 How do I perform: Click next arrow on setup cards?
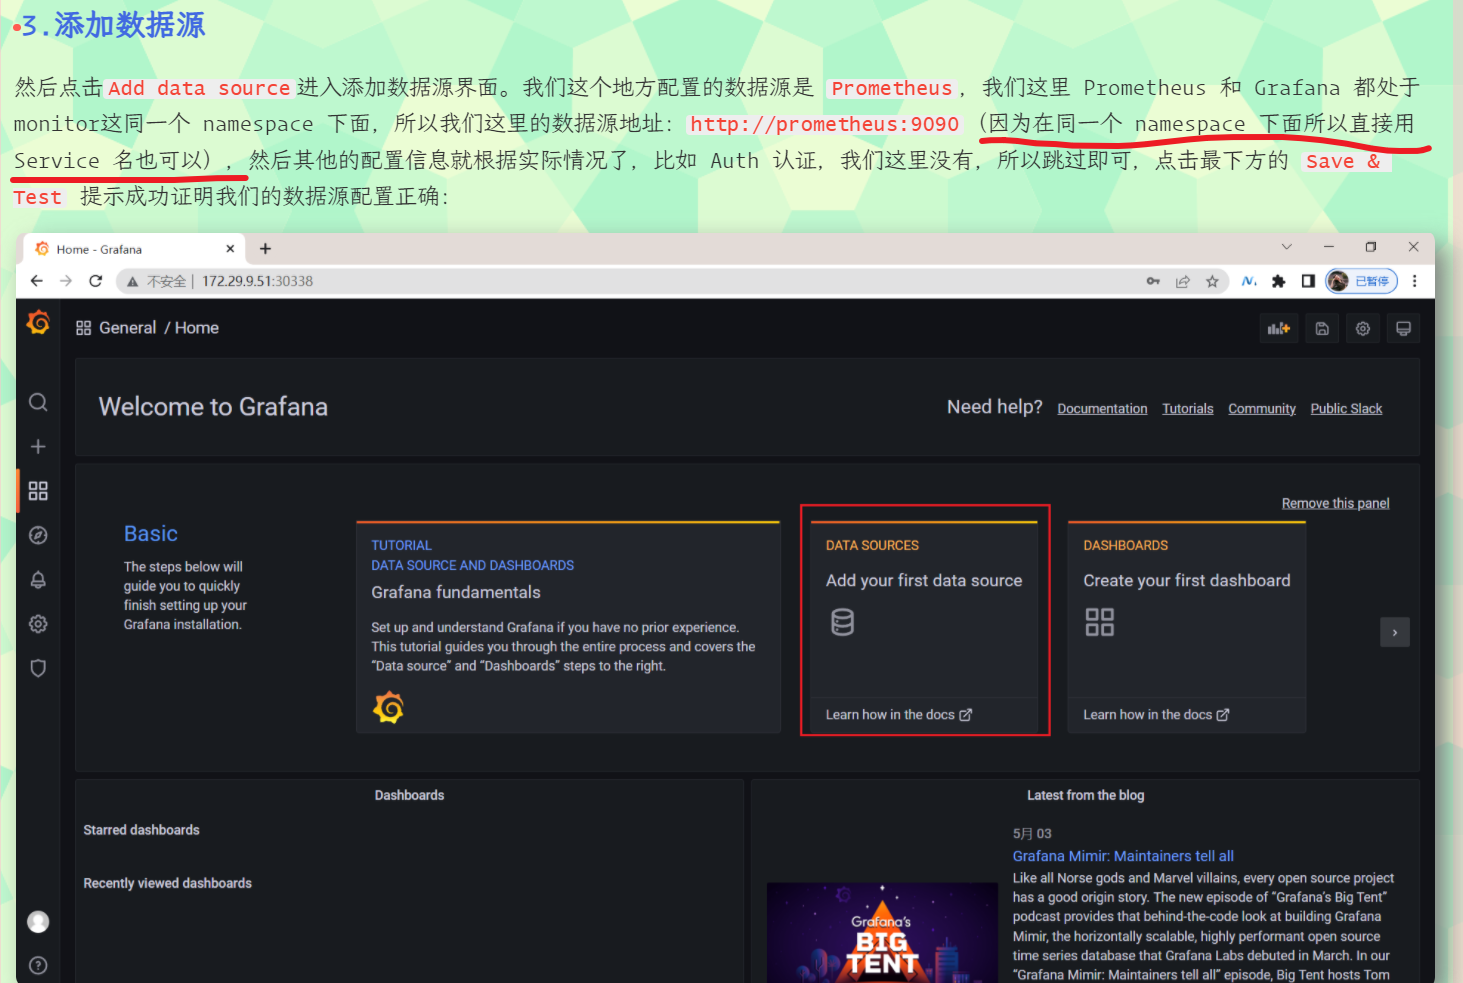pos(1395,632)
